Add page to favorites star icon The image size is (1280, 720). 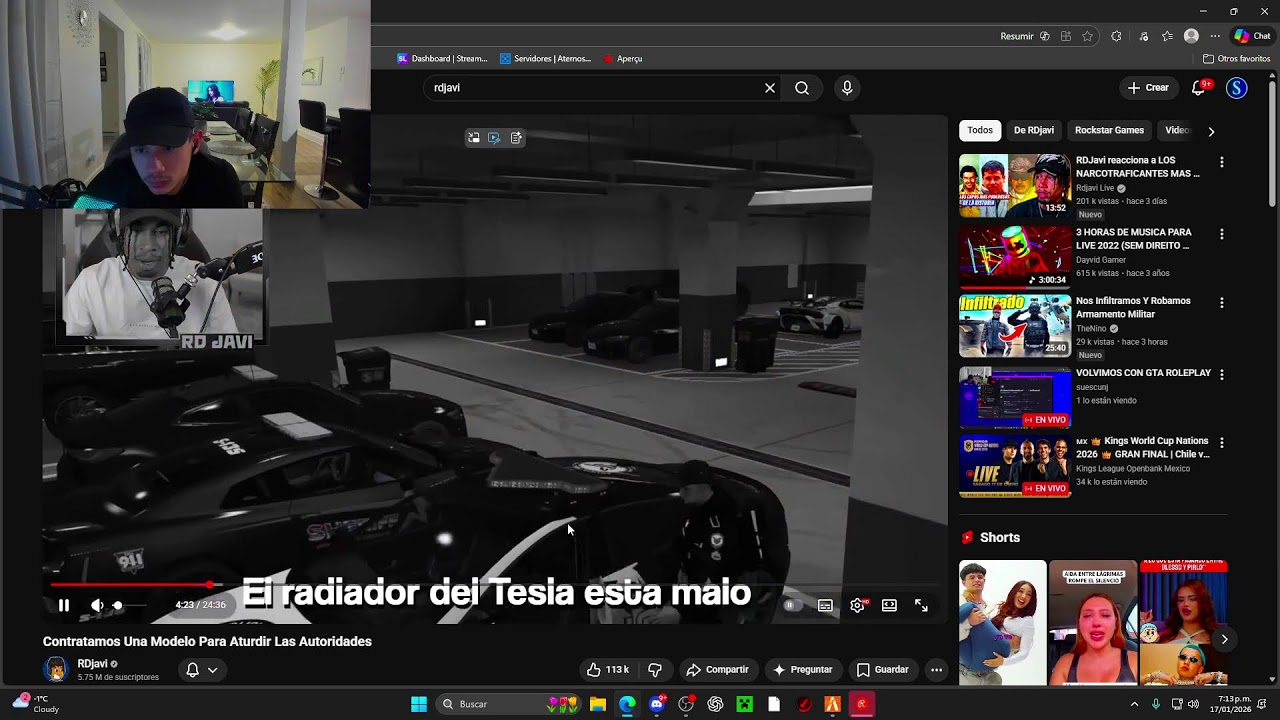[1087, 36]
